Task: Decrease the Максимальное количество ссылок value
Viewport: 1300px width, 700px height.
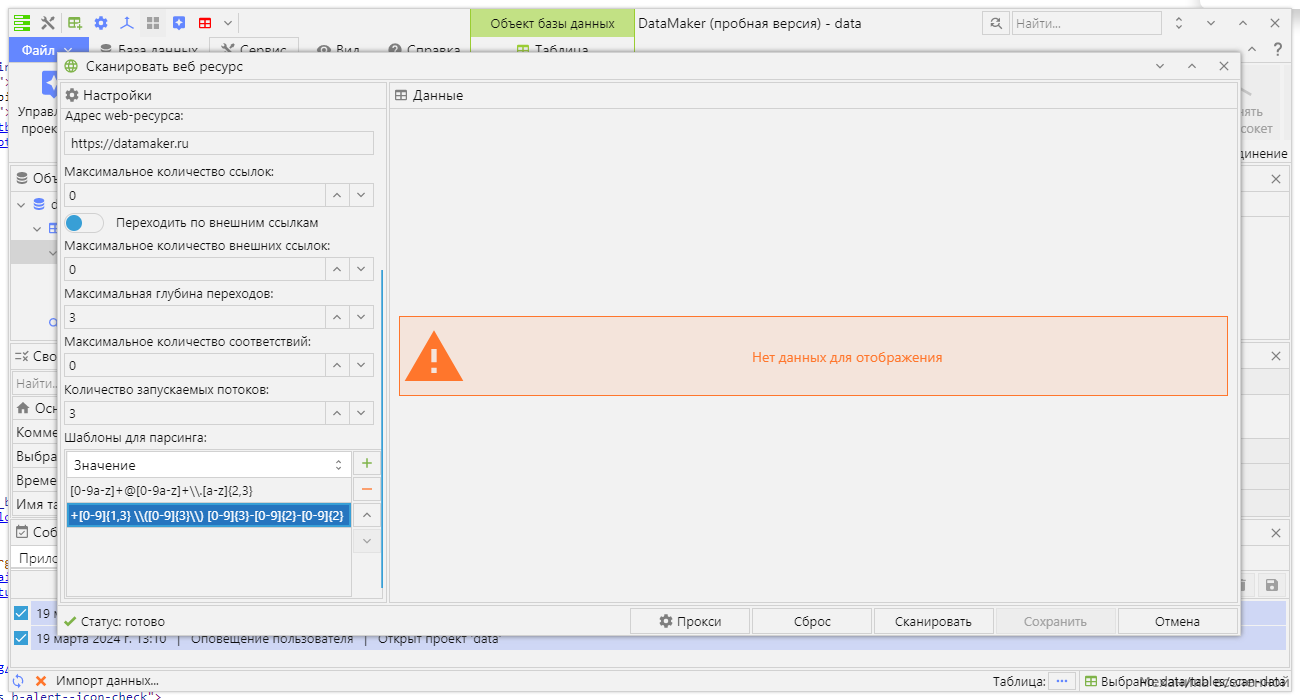Action: [362, 195]
